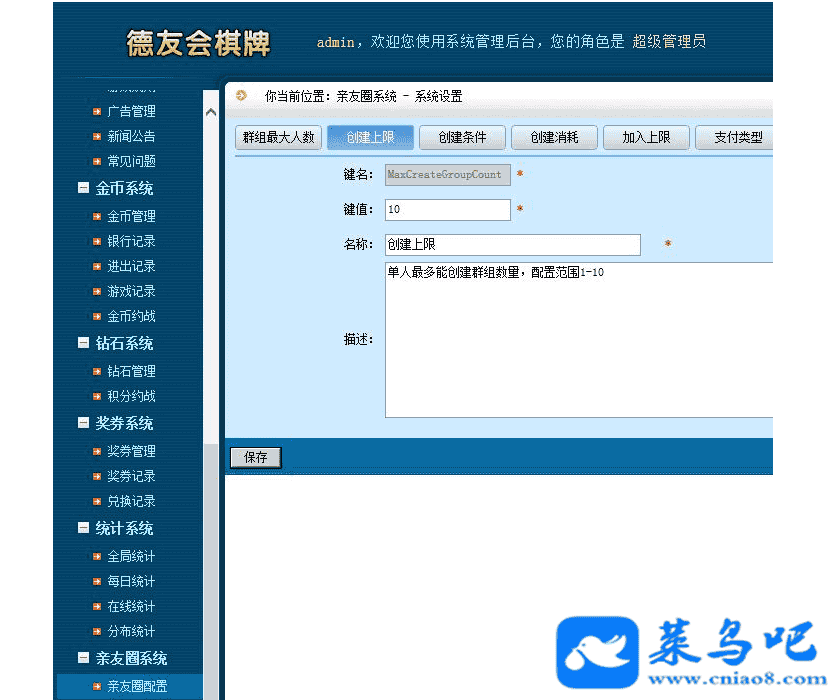Collapse the 统计系统 menu section

(83, 528)
